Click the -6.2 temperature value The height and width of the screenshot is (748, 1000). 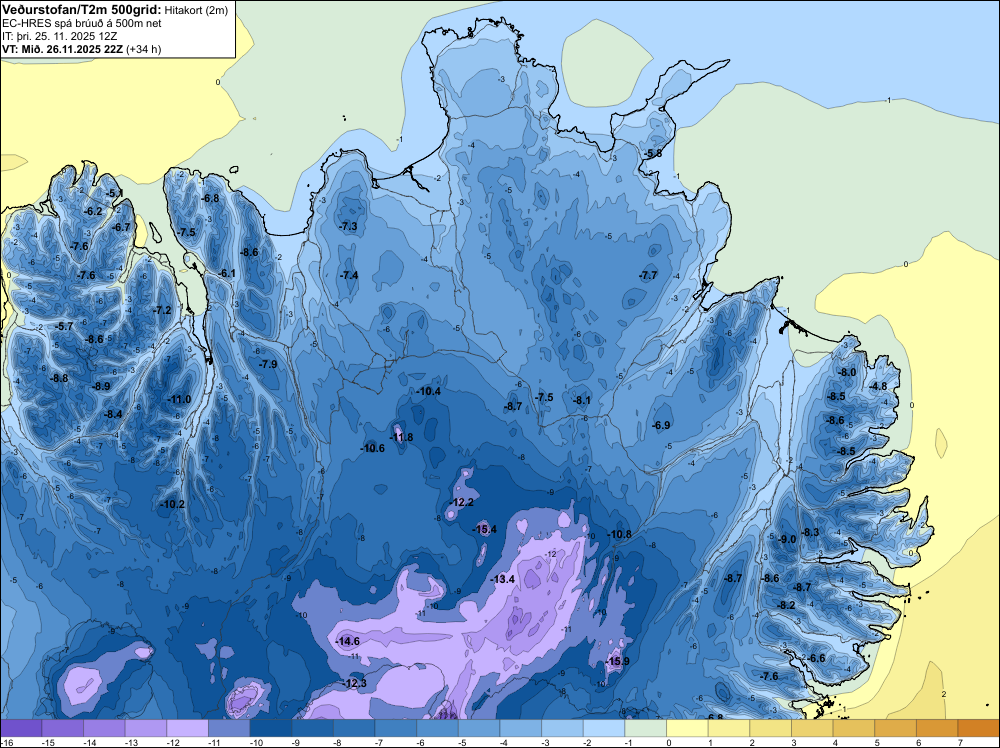pyautogui.click(x=94, y=211)
